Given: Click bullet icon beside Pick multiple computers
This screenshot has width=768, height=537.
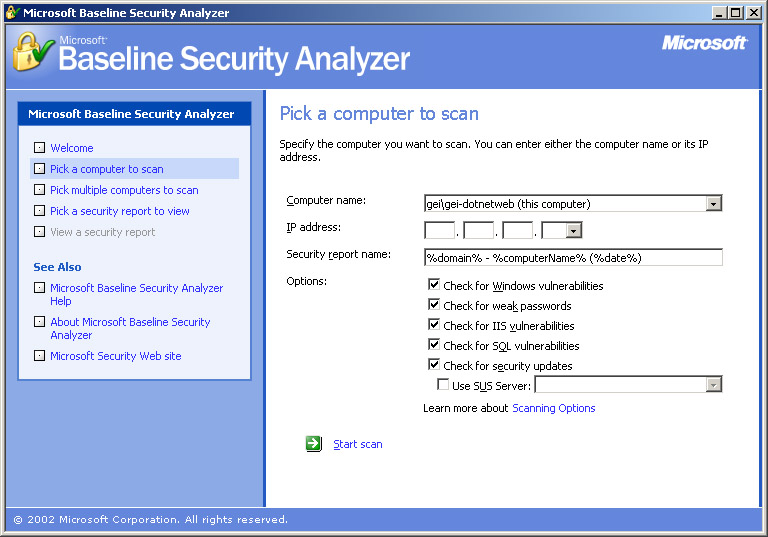Looking at the screenshot, I should [39, 190].
